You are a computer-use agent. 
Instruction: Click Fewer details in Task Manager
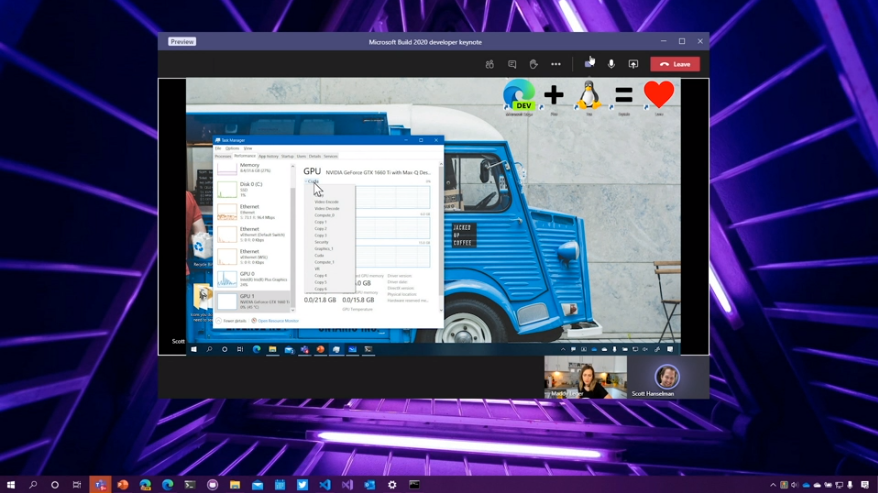click(x=231, y=321)
